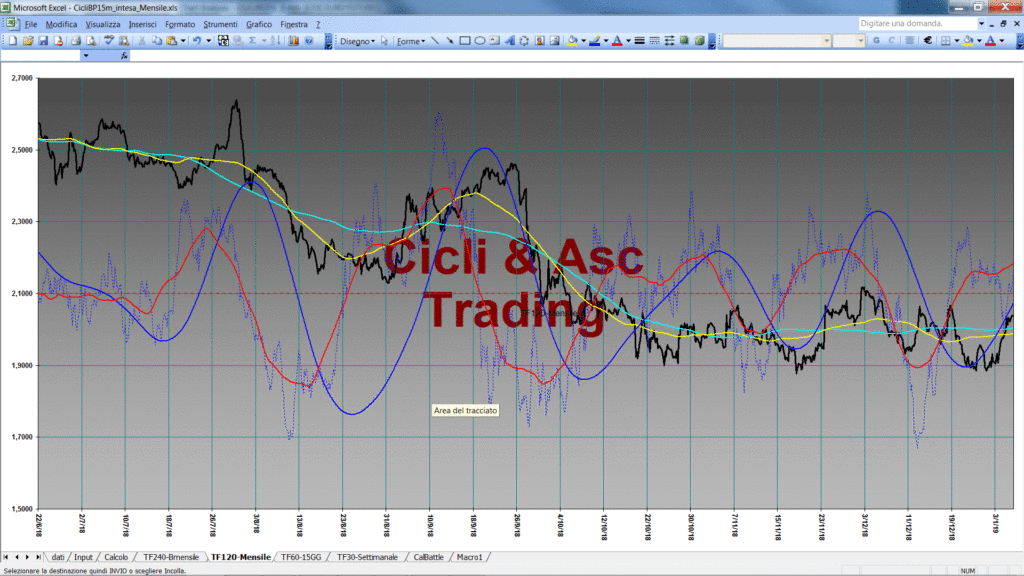Expand the Name Box dropdown arrow
The width and height of the screenshot is (1024, 576).
(86, 56)
